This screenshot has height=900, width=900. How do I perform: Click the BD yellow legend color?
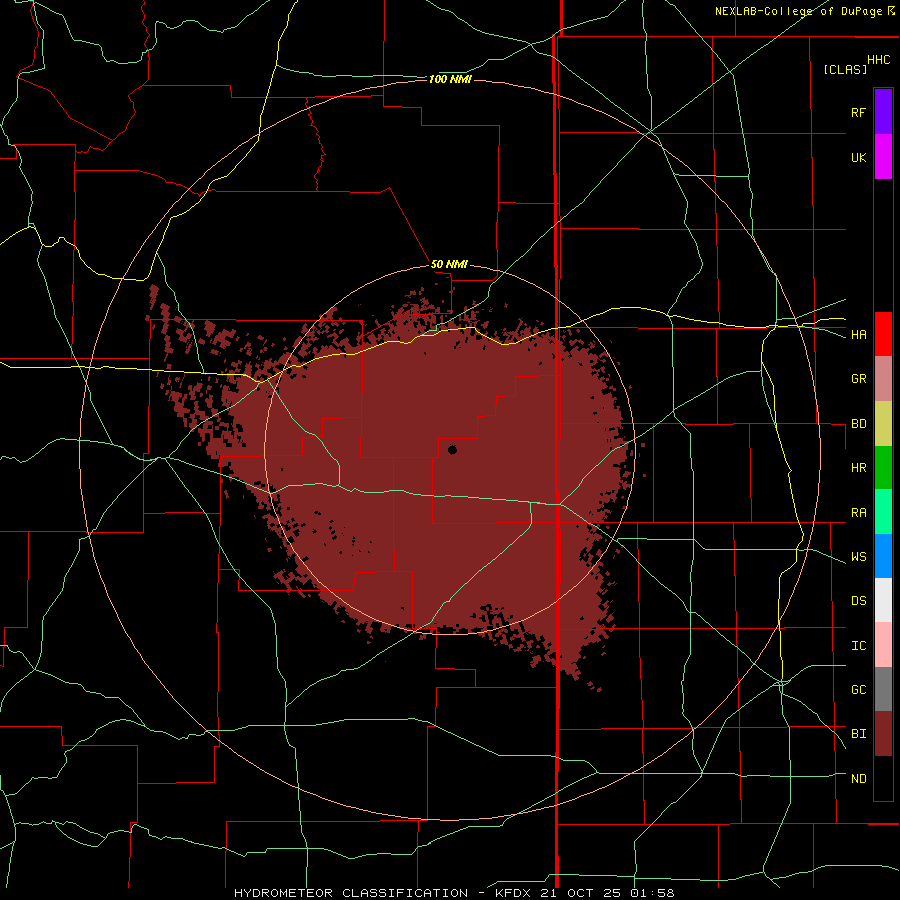pyautogui.click(x=883, y=424)
